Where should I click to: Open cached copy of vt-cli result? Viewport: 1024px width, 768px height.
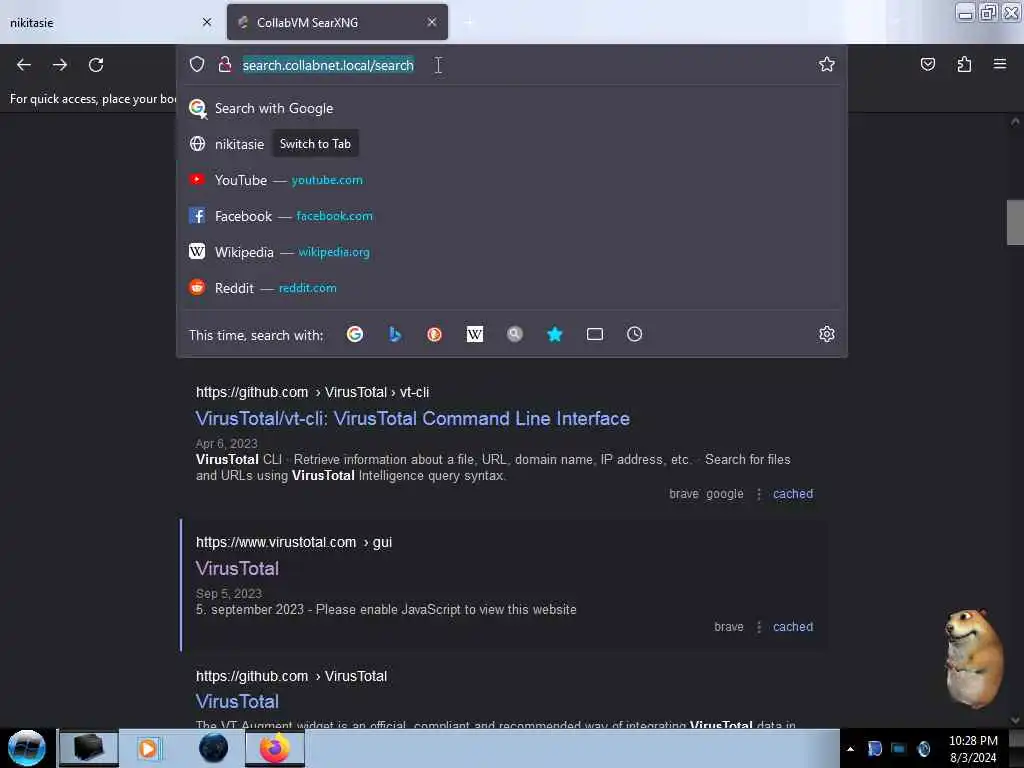click(793, 494)
